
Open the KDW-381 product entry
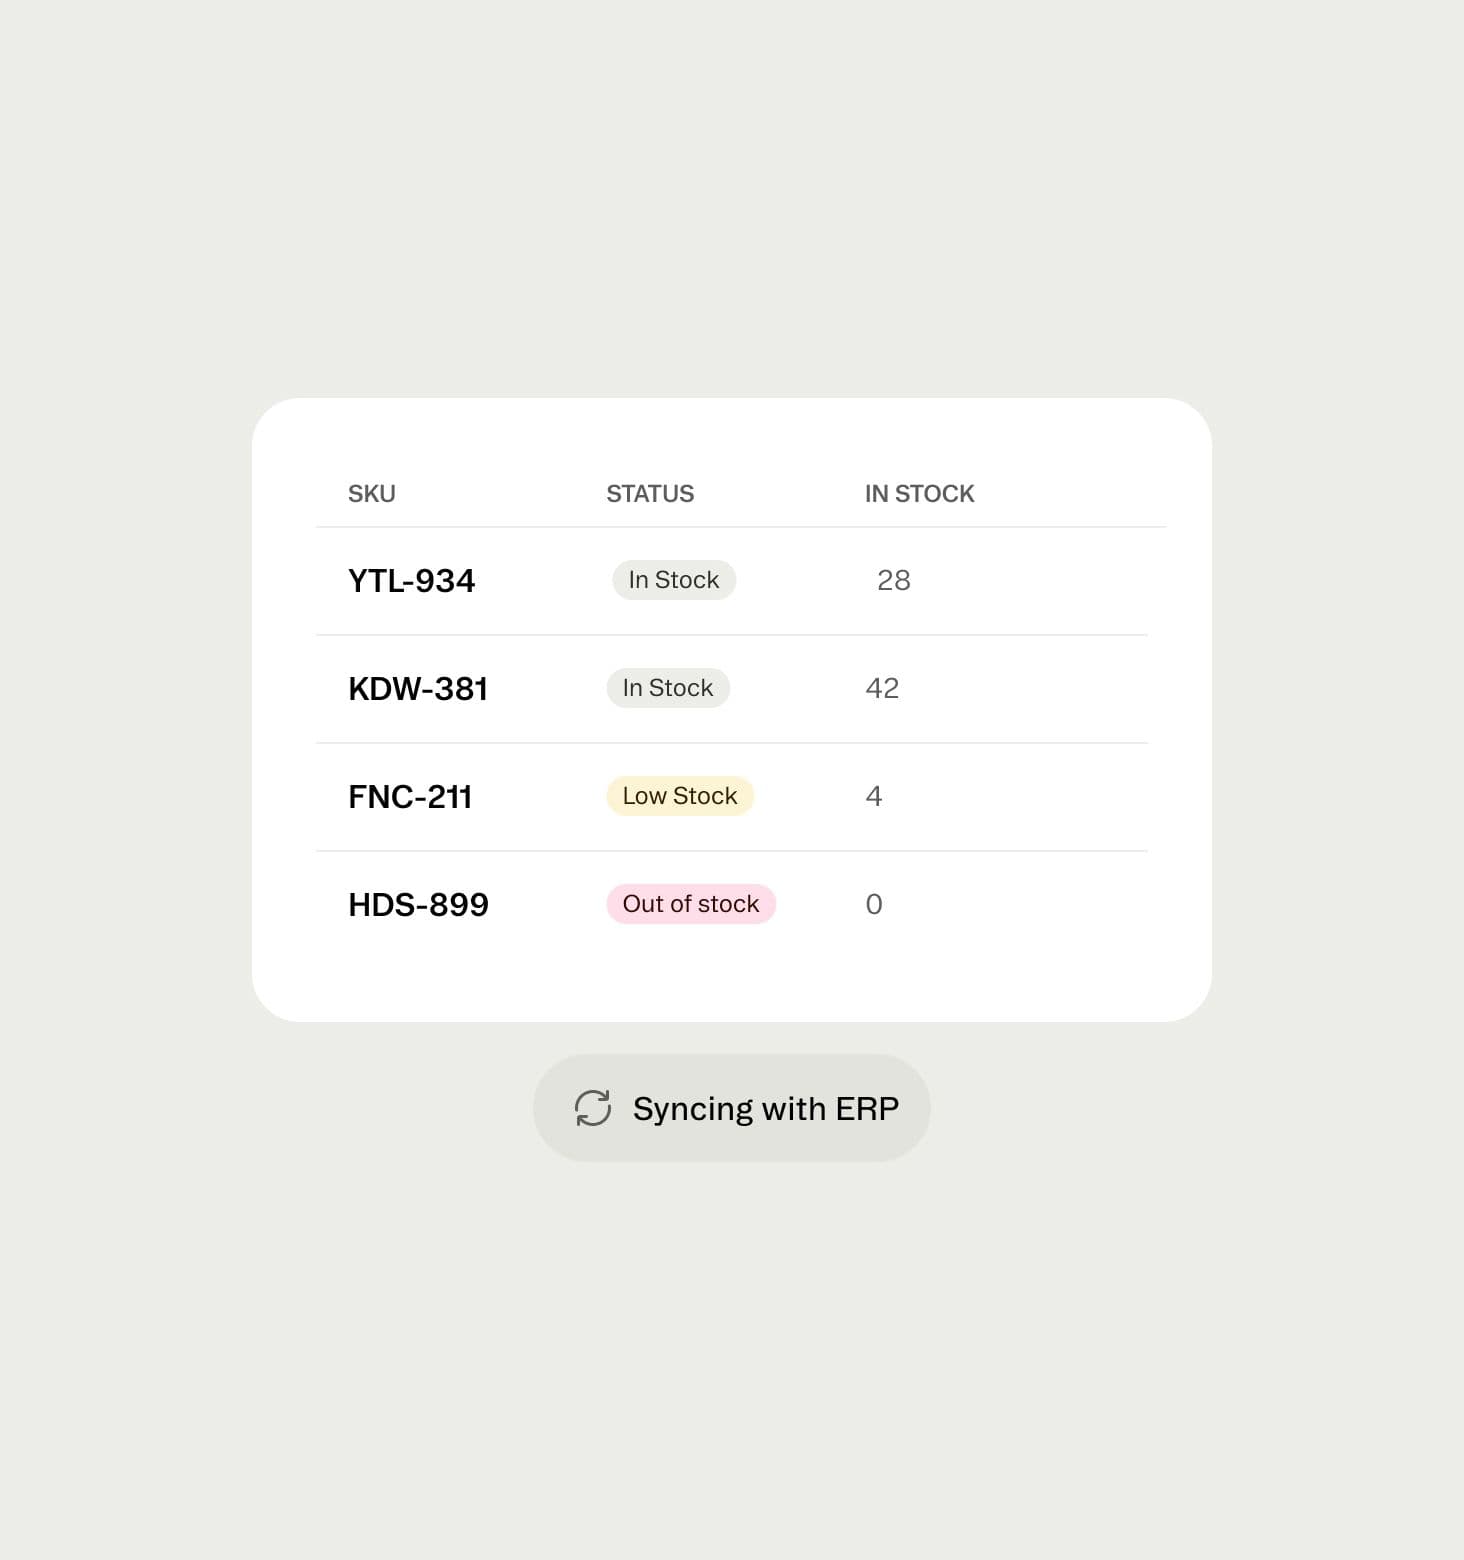[x=418, y=687]
